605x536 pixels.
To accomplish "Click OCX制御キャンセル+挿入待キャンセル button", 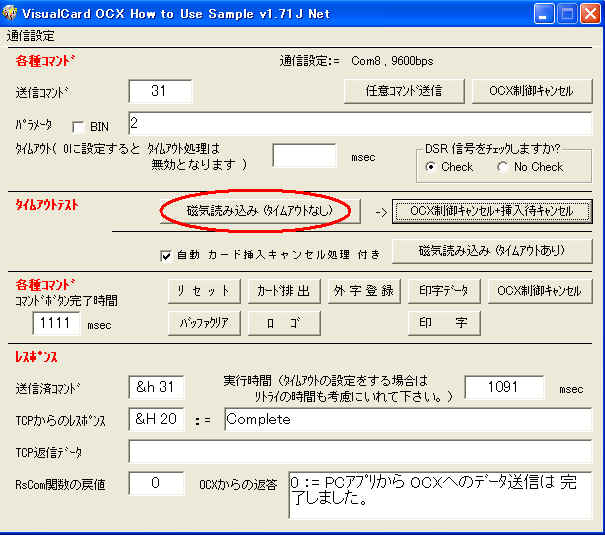I will pyautogui.click(x=492, y=211).
